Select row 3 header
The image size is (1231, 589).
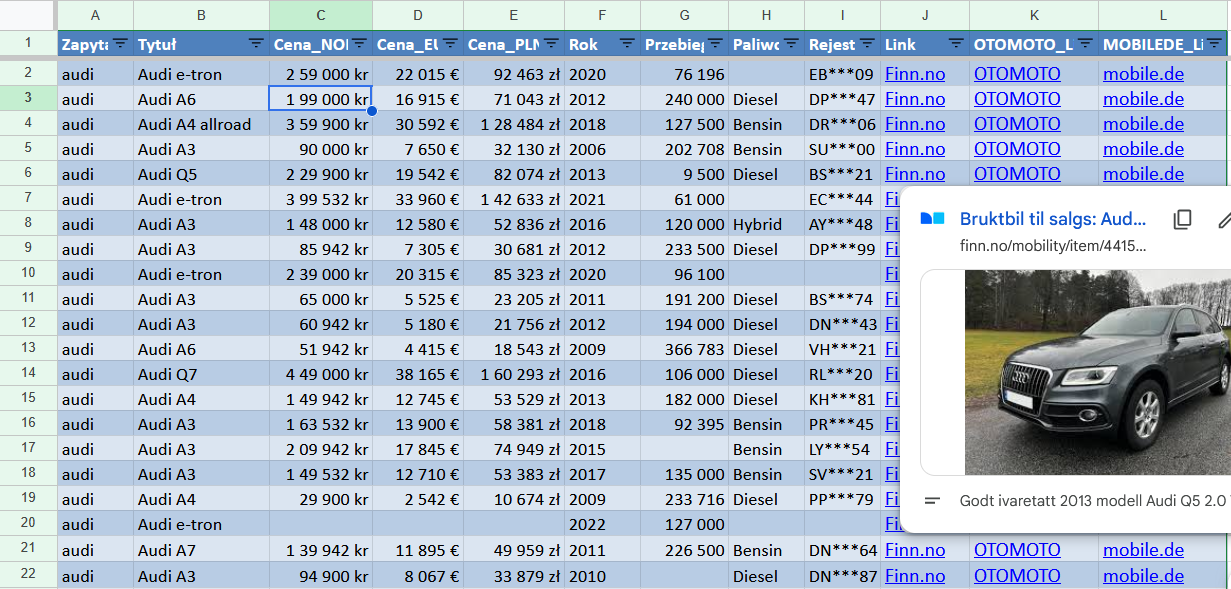tap(28, 98)
